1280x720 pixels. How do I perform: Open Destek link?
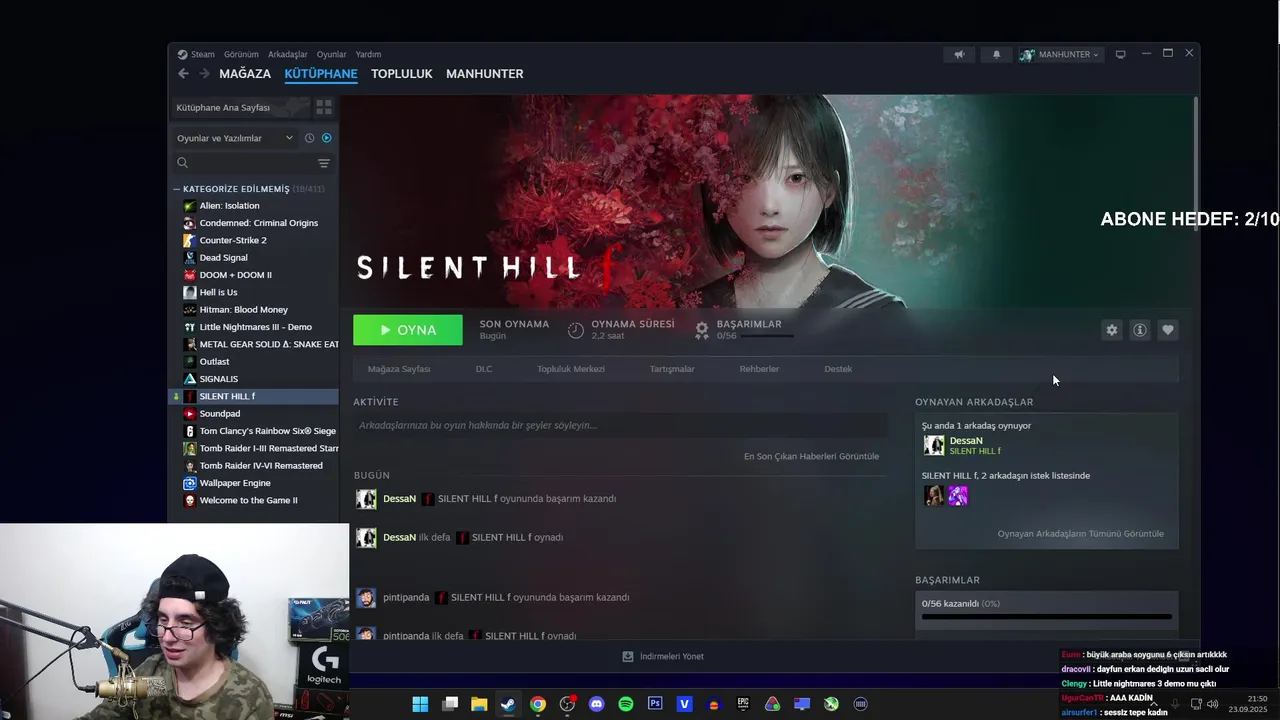click(x=838, y=369)
